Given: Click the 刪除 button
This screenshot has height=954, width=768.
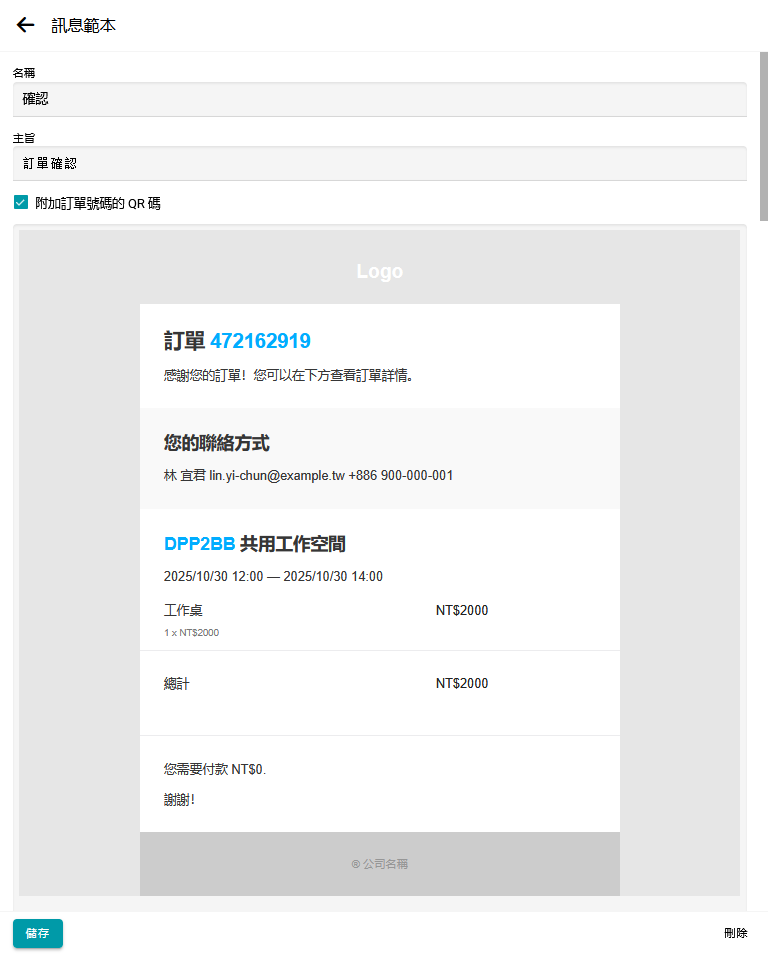Looking at the screenshot, I should click(x=735, y=933).
